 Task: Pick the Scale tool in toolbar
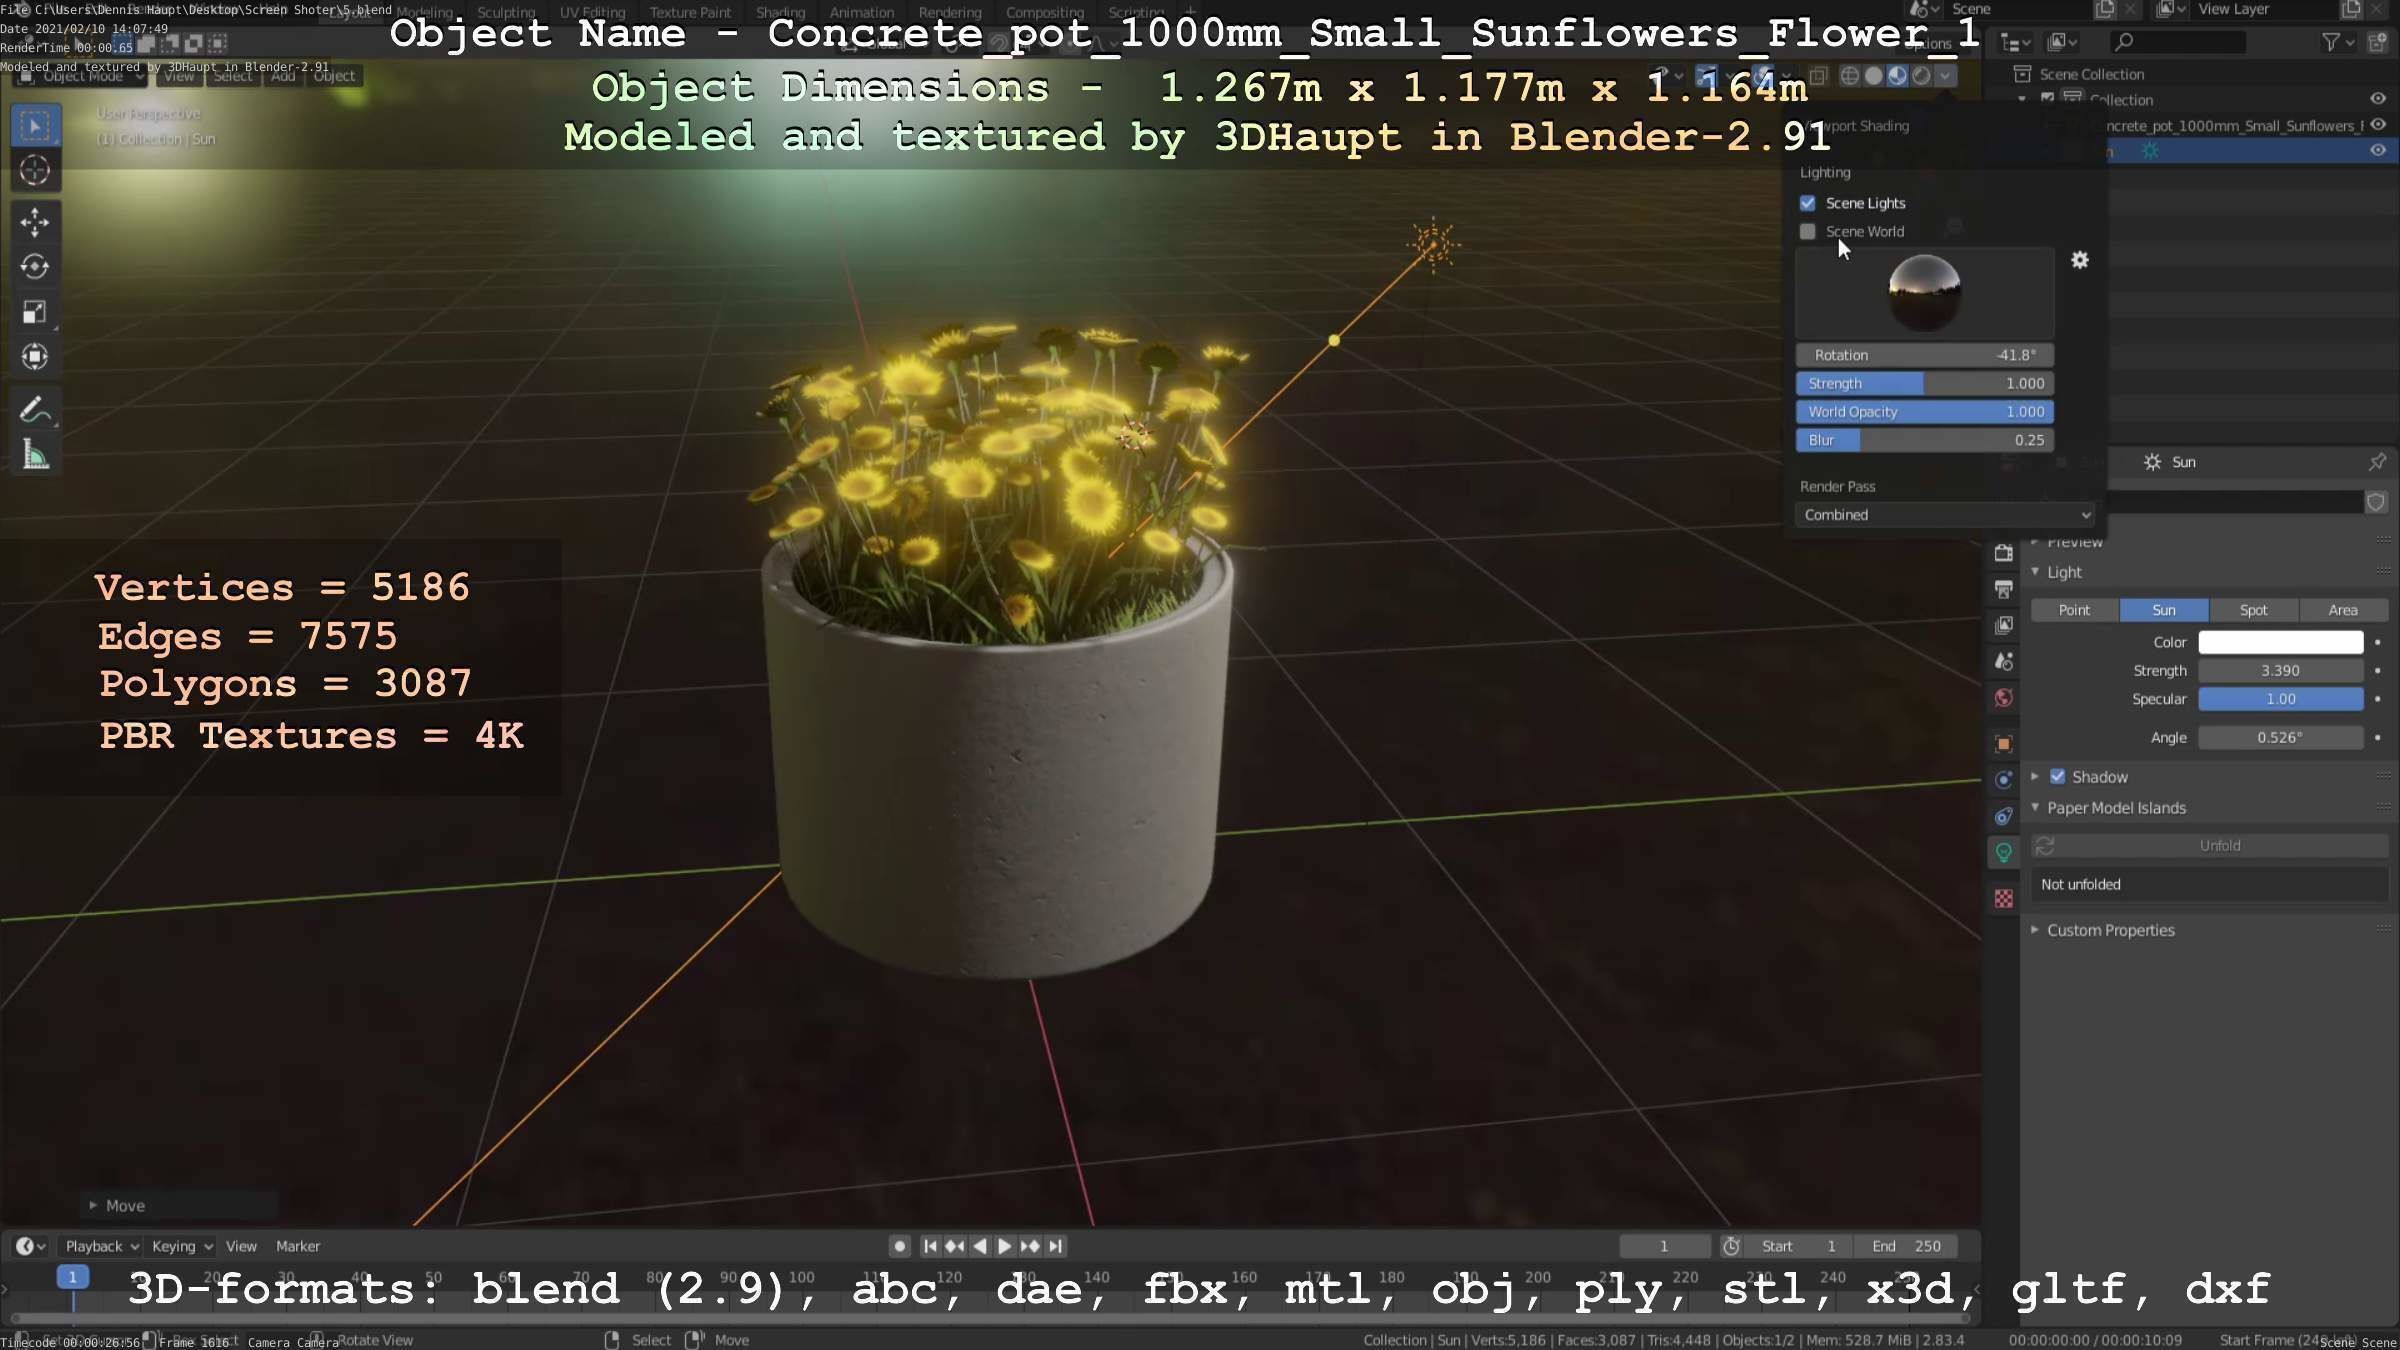click(x=35, y=312)
